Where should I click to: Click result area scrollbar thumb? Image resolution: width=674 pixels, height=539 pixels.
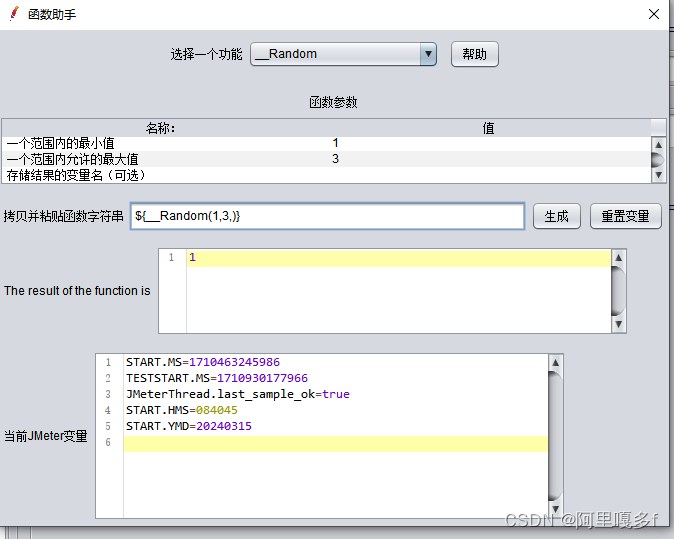[619, 291]
